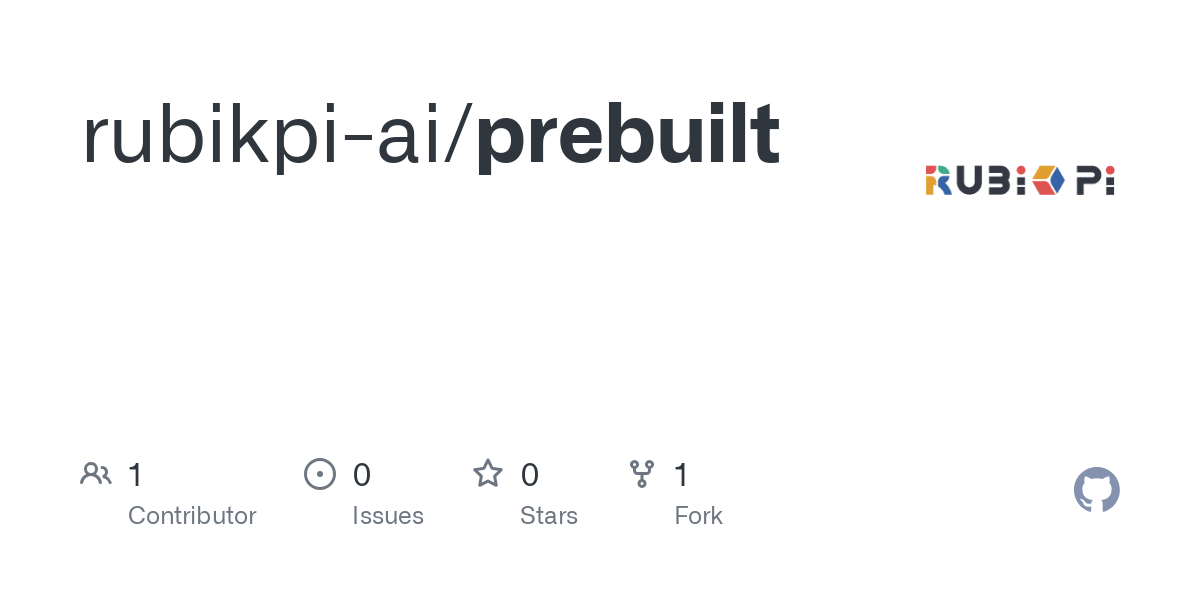The height and width of the screenshot is (600, 1200).
Task: Click the colorful cube in the Rubik logo
Action: pyautogui.click(x=1049, y=180)
